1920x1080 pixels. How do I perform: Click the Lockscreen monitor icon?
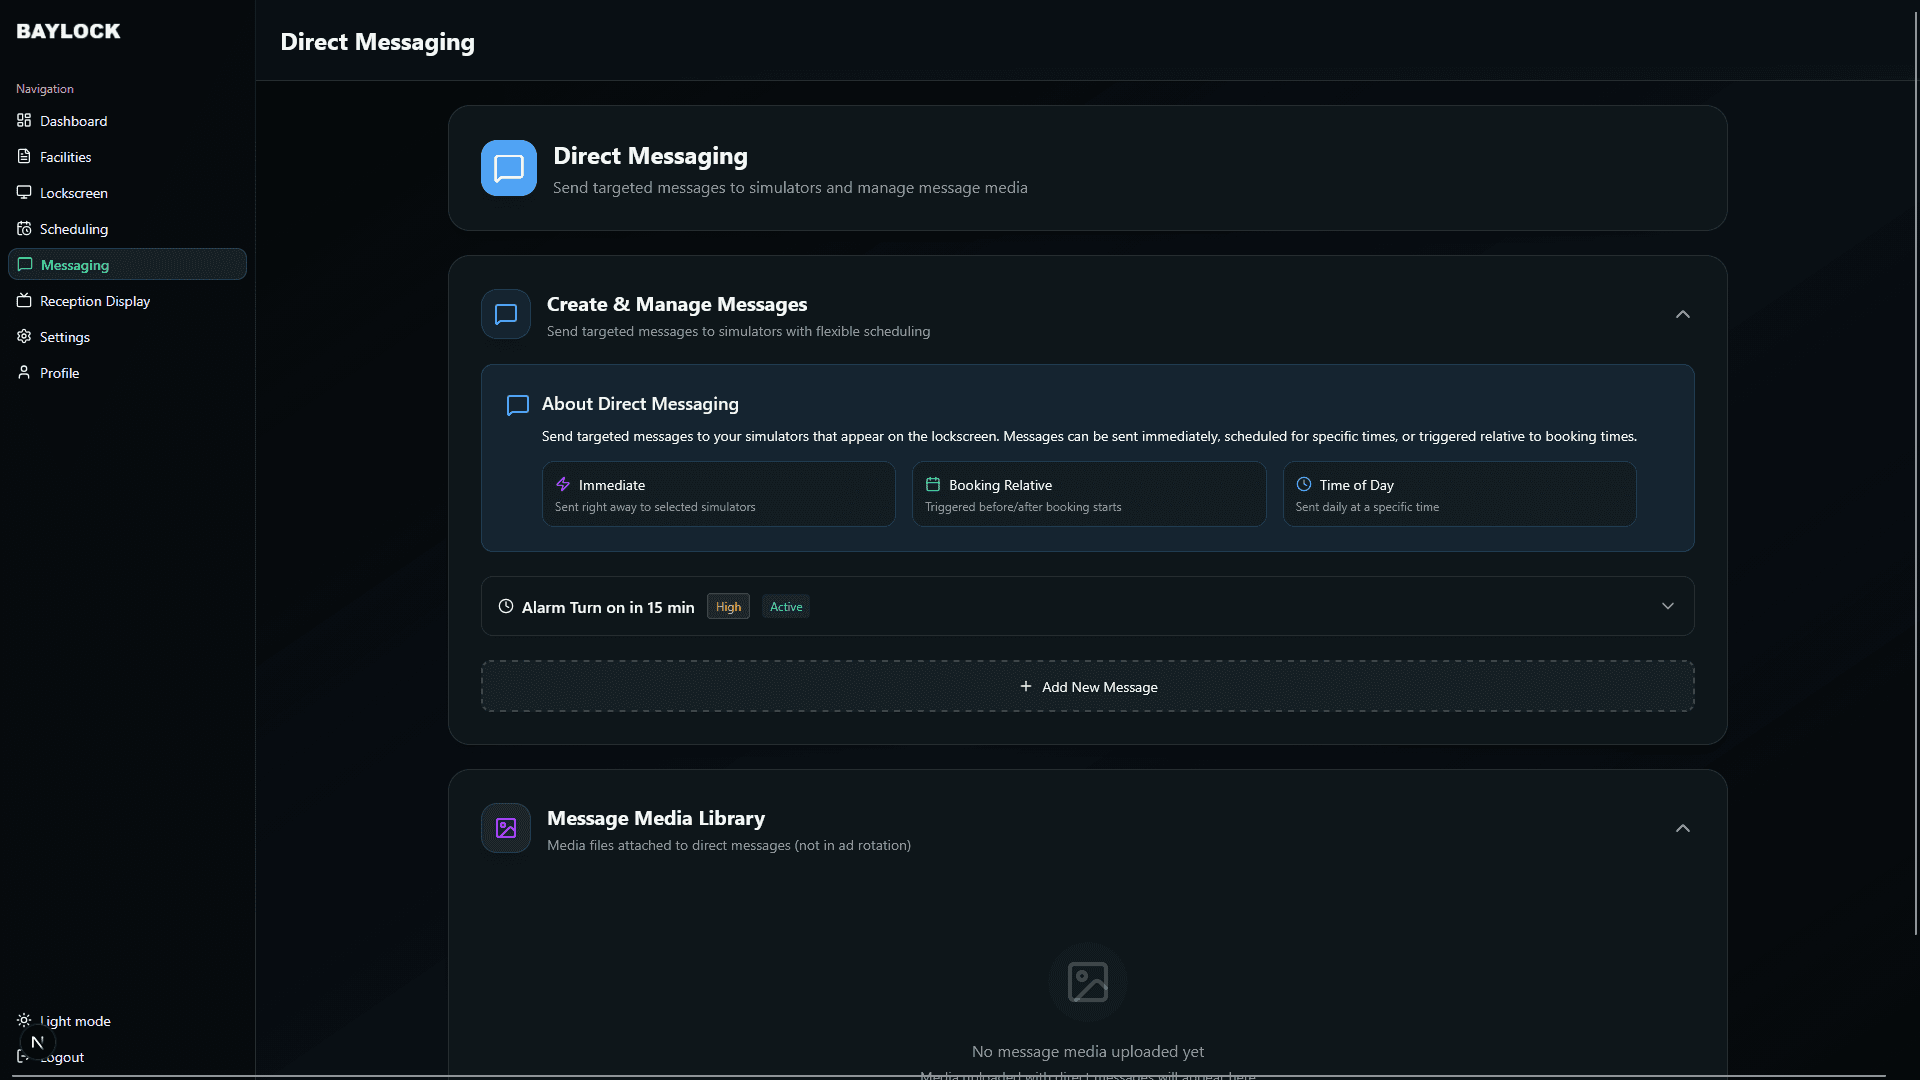tap(24, 193)
